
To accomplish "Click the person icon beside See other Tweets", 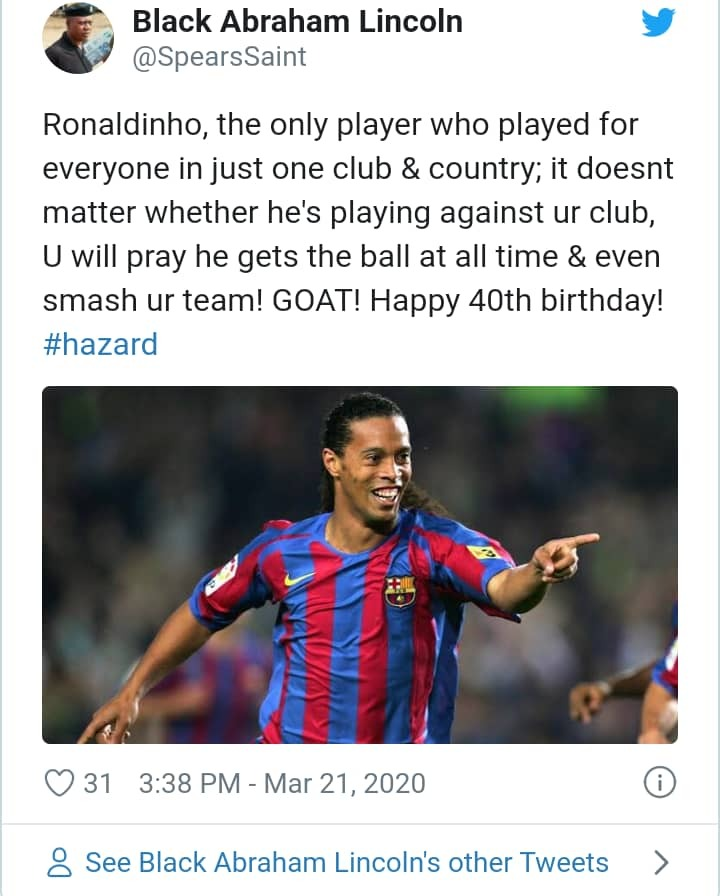I will point(59,862).
